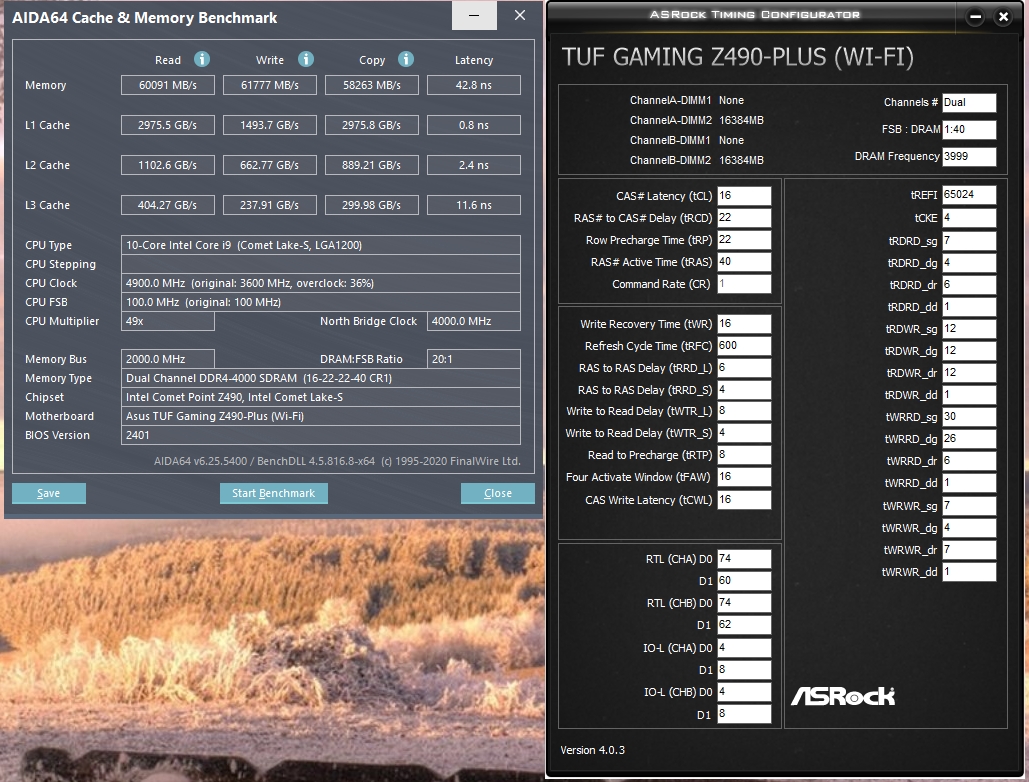Click the RTL (CHA) D0 74 field
Screen dimensions: 1029x782
744,559
